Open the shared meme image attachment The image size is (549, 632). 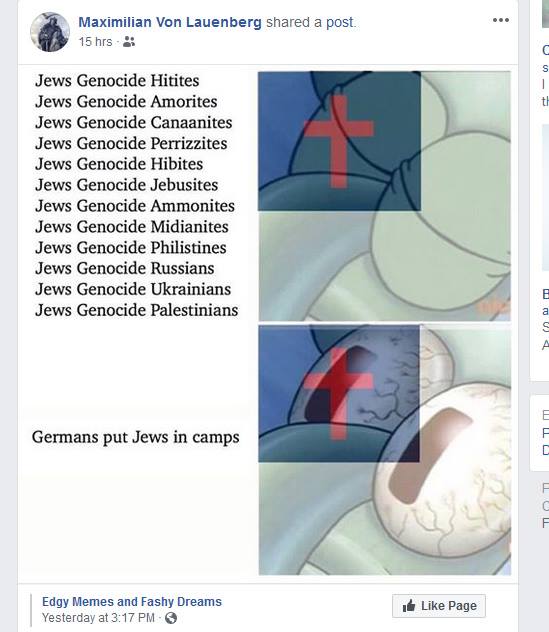[x=268, y=323]
